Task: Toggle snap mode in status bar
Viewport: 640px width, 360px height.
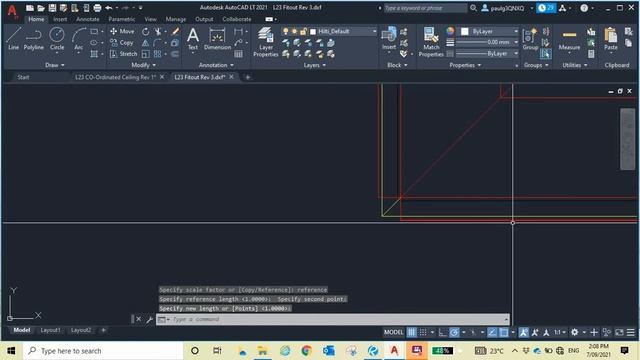Action: [423, 332]
